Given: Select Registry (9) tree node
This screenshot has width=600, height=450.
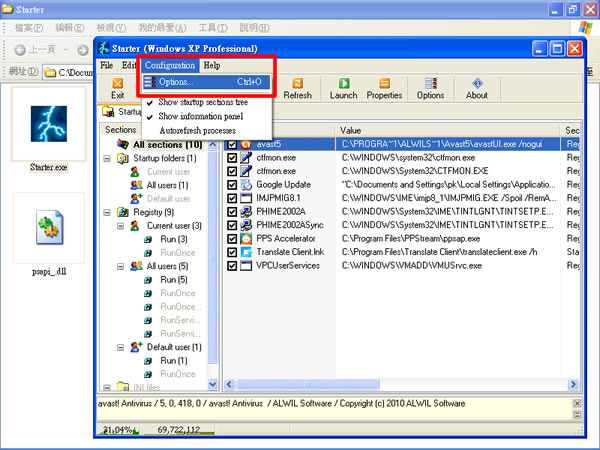Looking at the screenshot, I should [153, 212].
